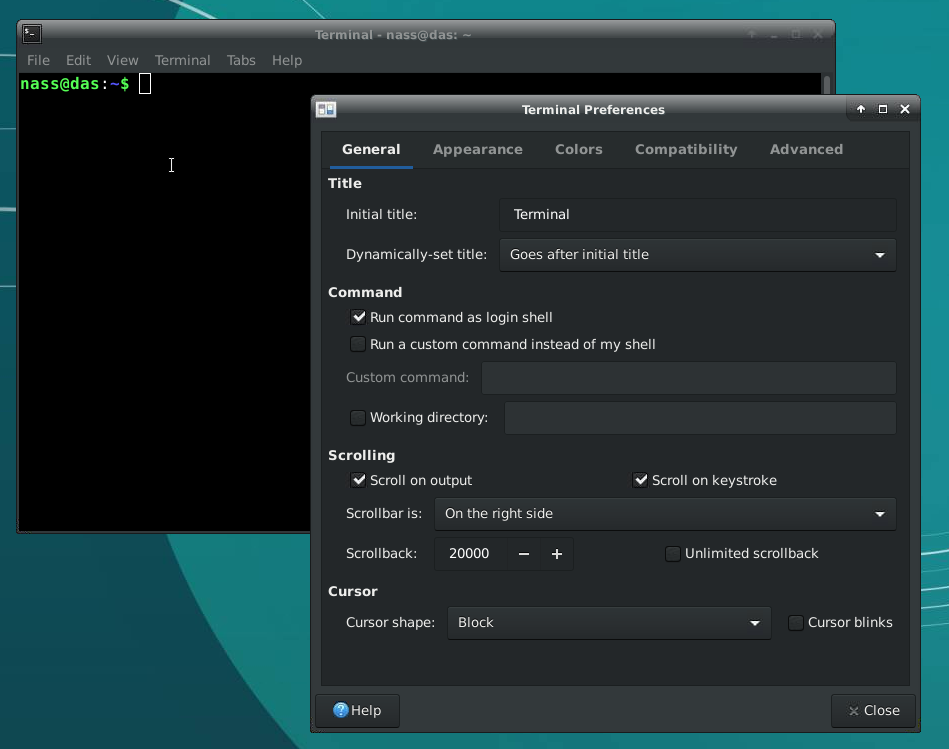Open the Terminal menu in the menu bar
The image size is (949, 749).
[182, 61]
